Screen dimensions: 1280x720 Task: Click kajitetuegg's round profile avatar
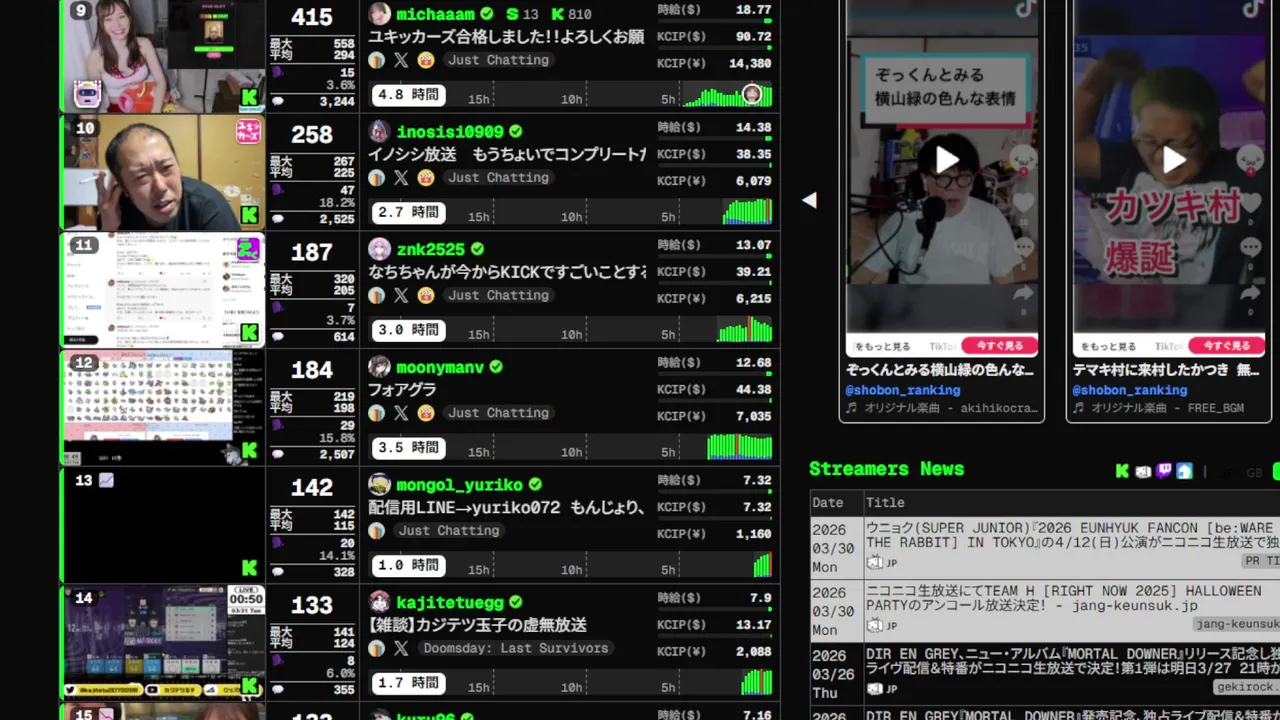pos(380,602)
